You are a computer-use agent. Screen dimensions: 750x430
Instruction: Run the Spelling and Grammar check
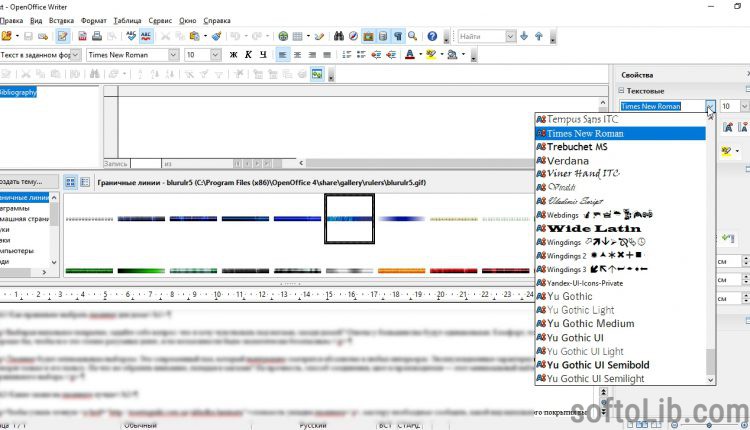[x=131, y=36]
